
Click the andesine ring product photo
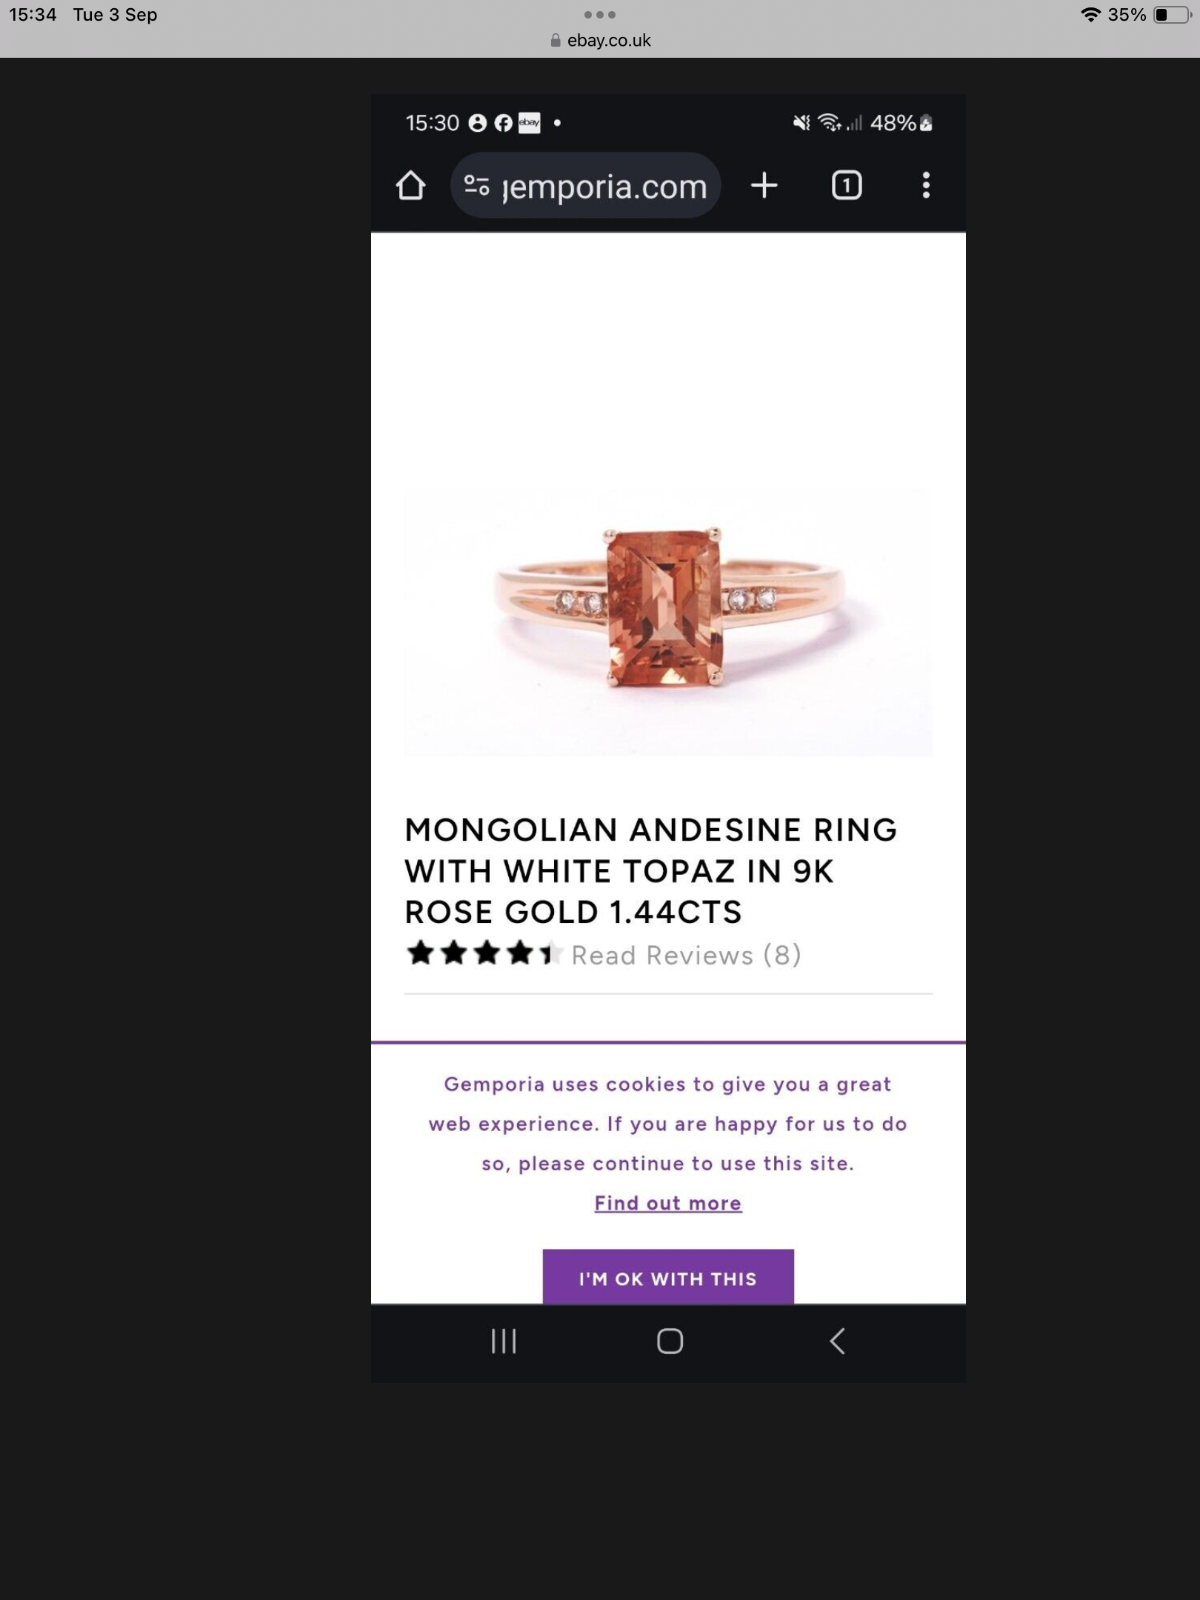668,622
